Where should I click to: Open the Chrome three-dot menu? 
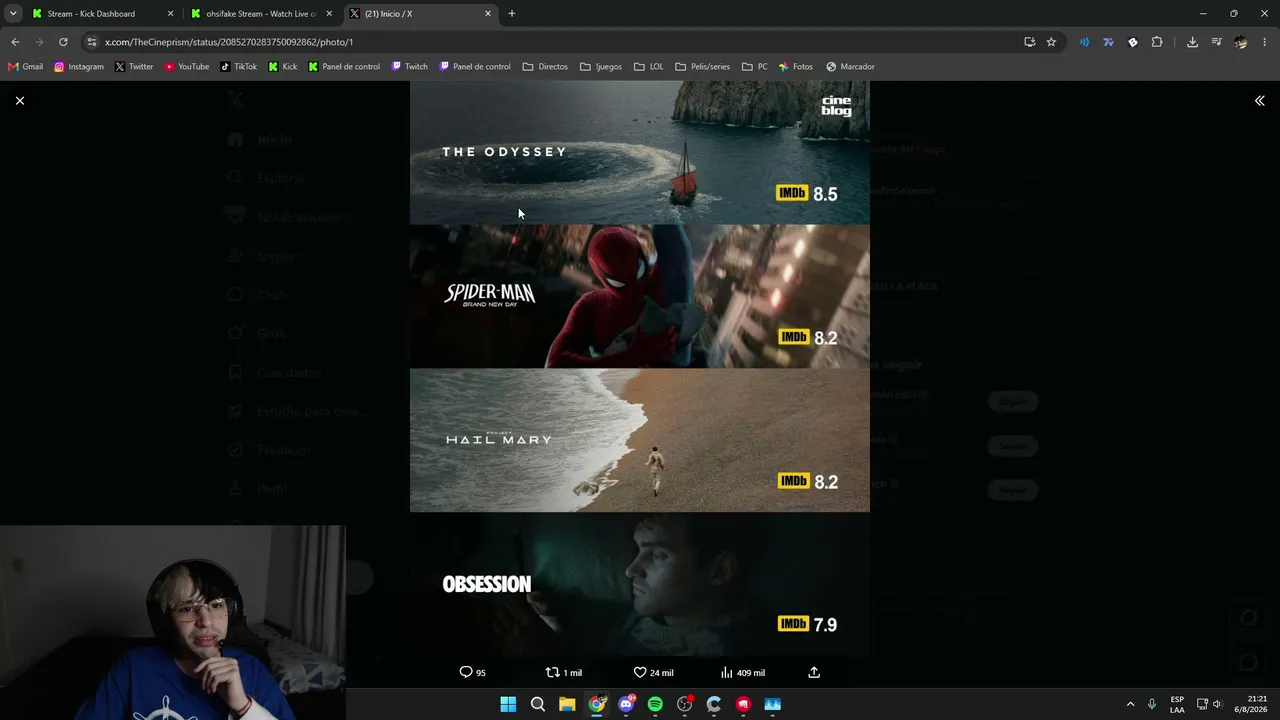1265,42
